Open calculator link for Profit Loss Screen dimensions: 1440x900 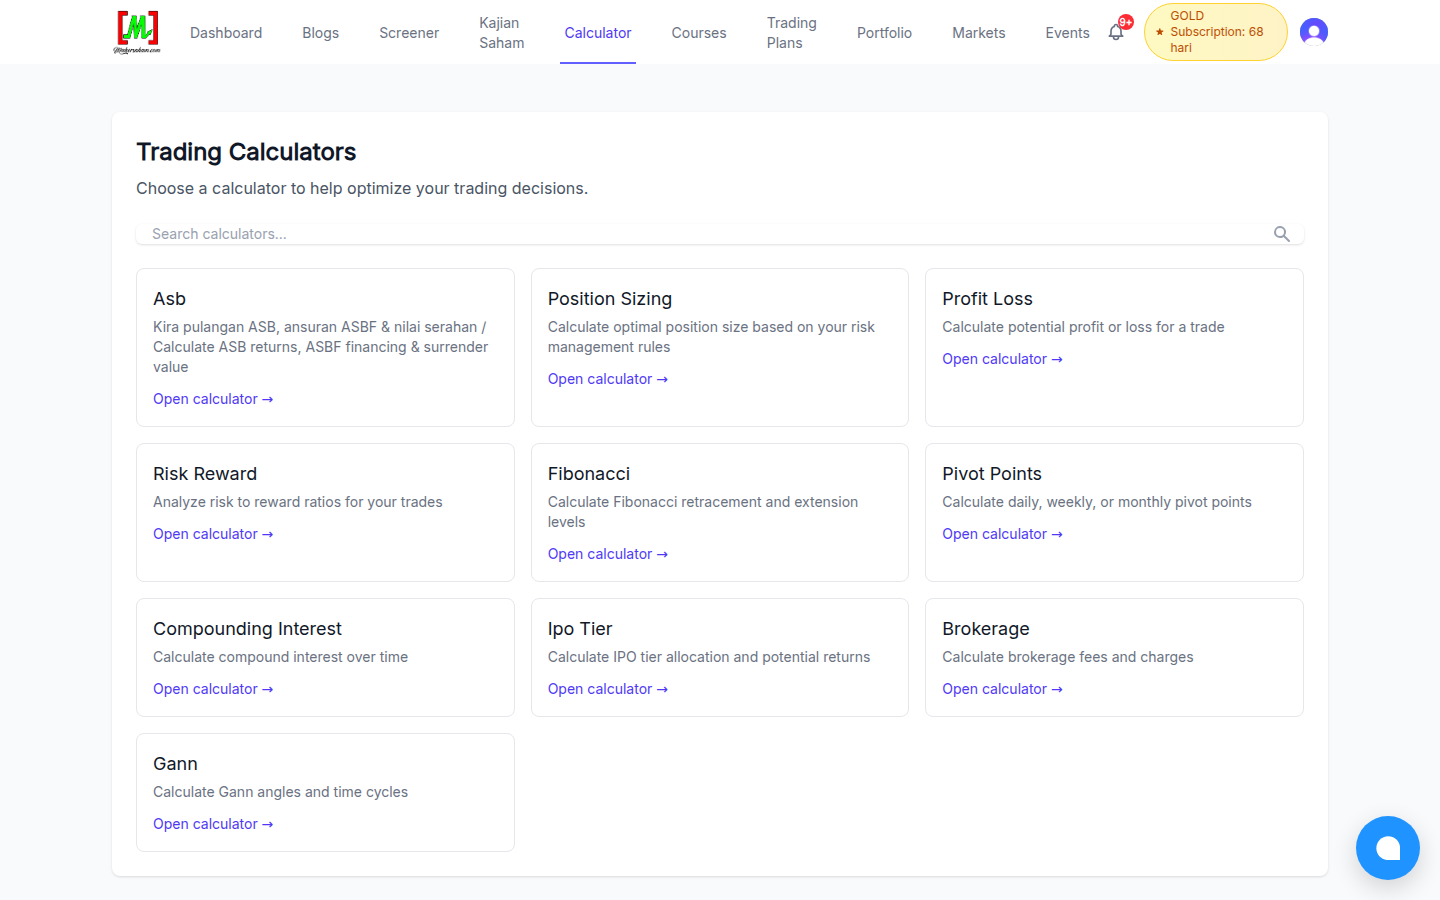1002,359
